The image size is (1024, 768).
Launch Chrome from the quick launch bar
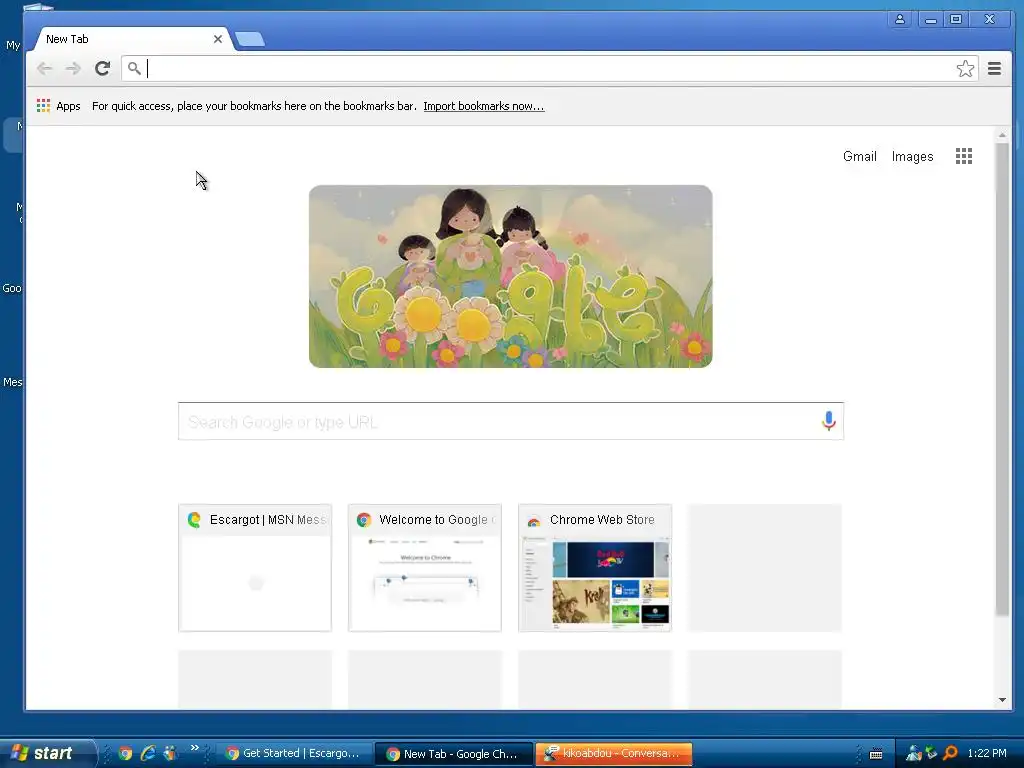[125, 753]
